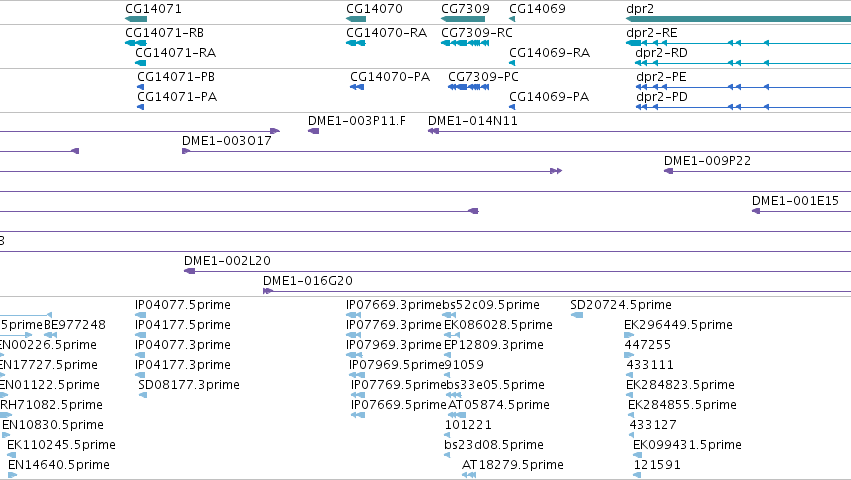Viewport: 851px width, 480px height.
Task: Select EST bs52c09.5prime
Action: coord(491,305)
